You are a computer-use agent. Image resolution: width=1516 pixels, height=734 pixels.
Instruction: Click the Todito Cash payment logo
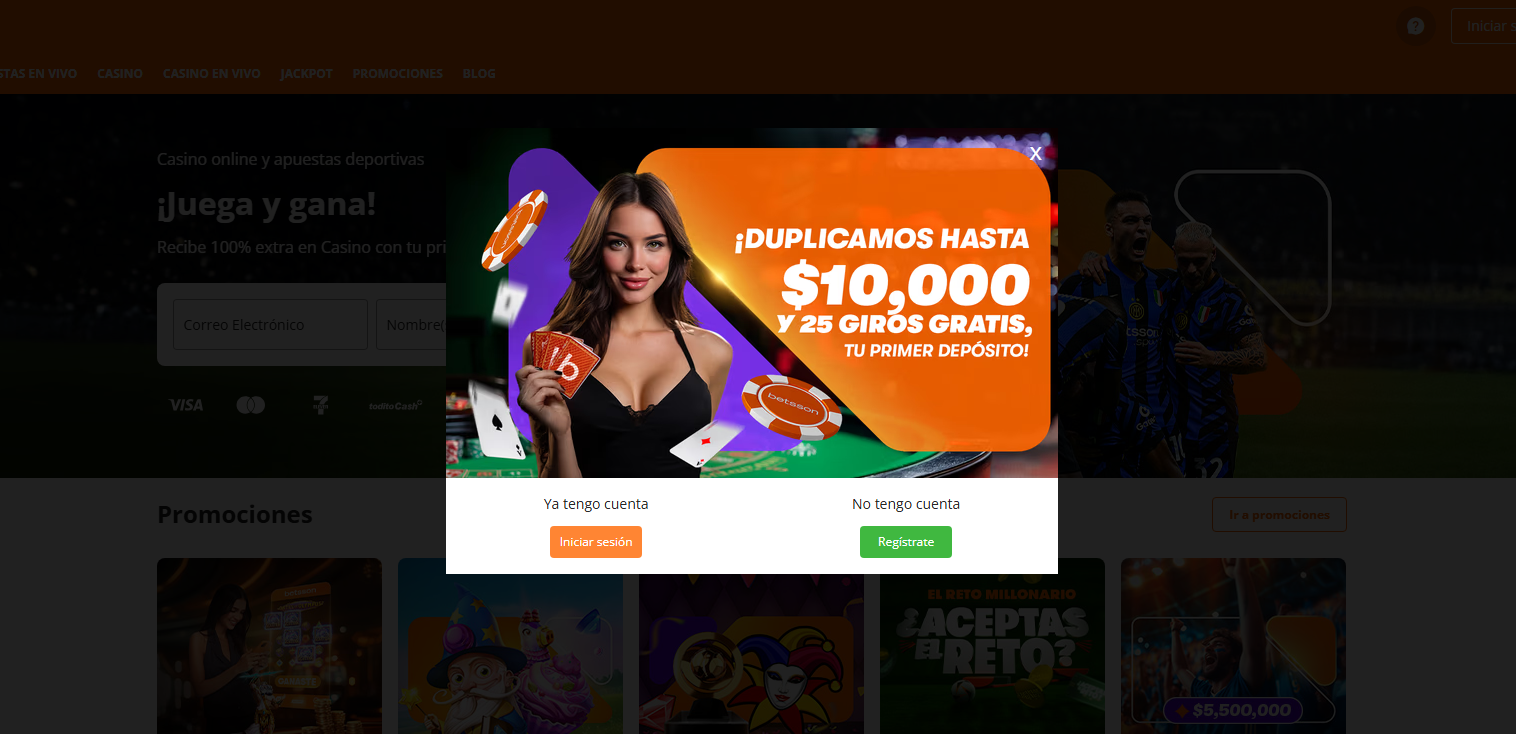coord(396,405)
